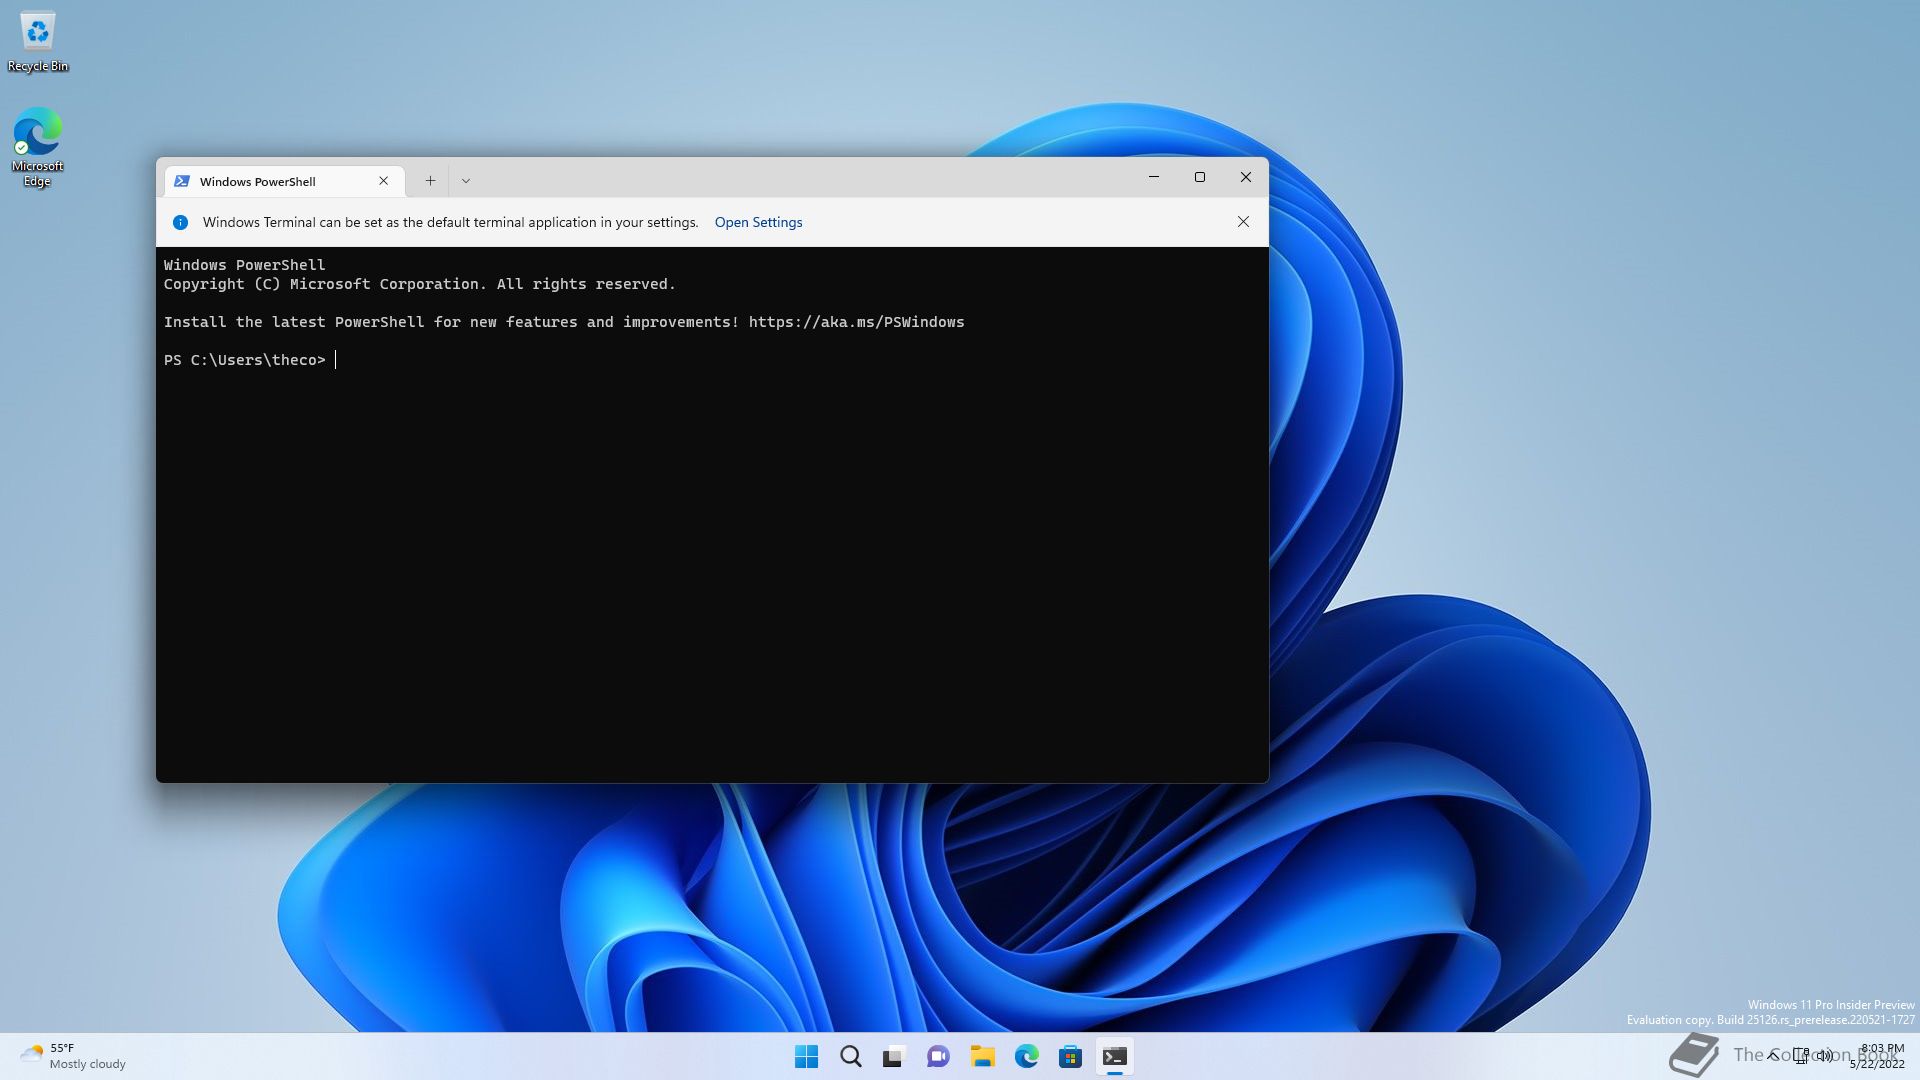Open Teams Chat from taskbar
The image size is (1920, 1080).
[938, 1056]
